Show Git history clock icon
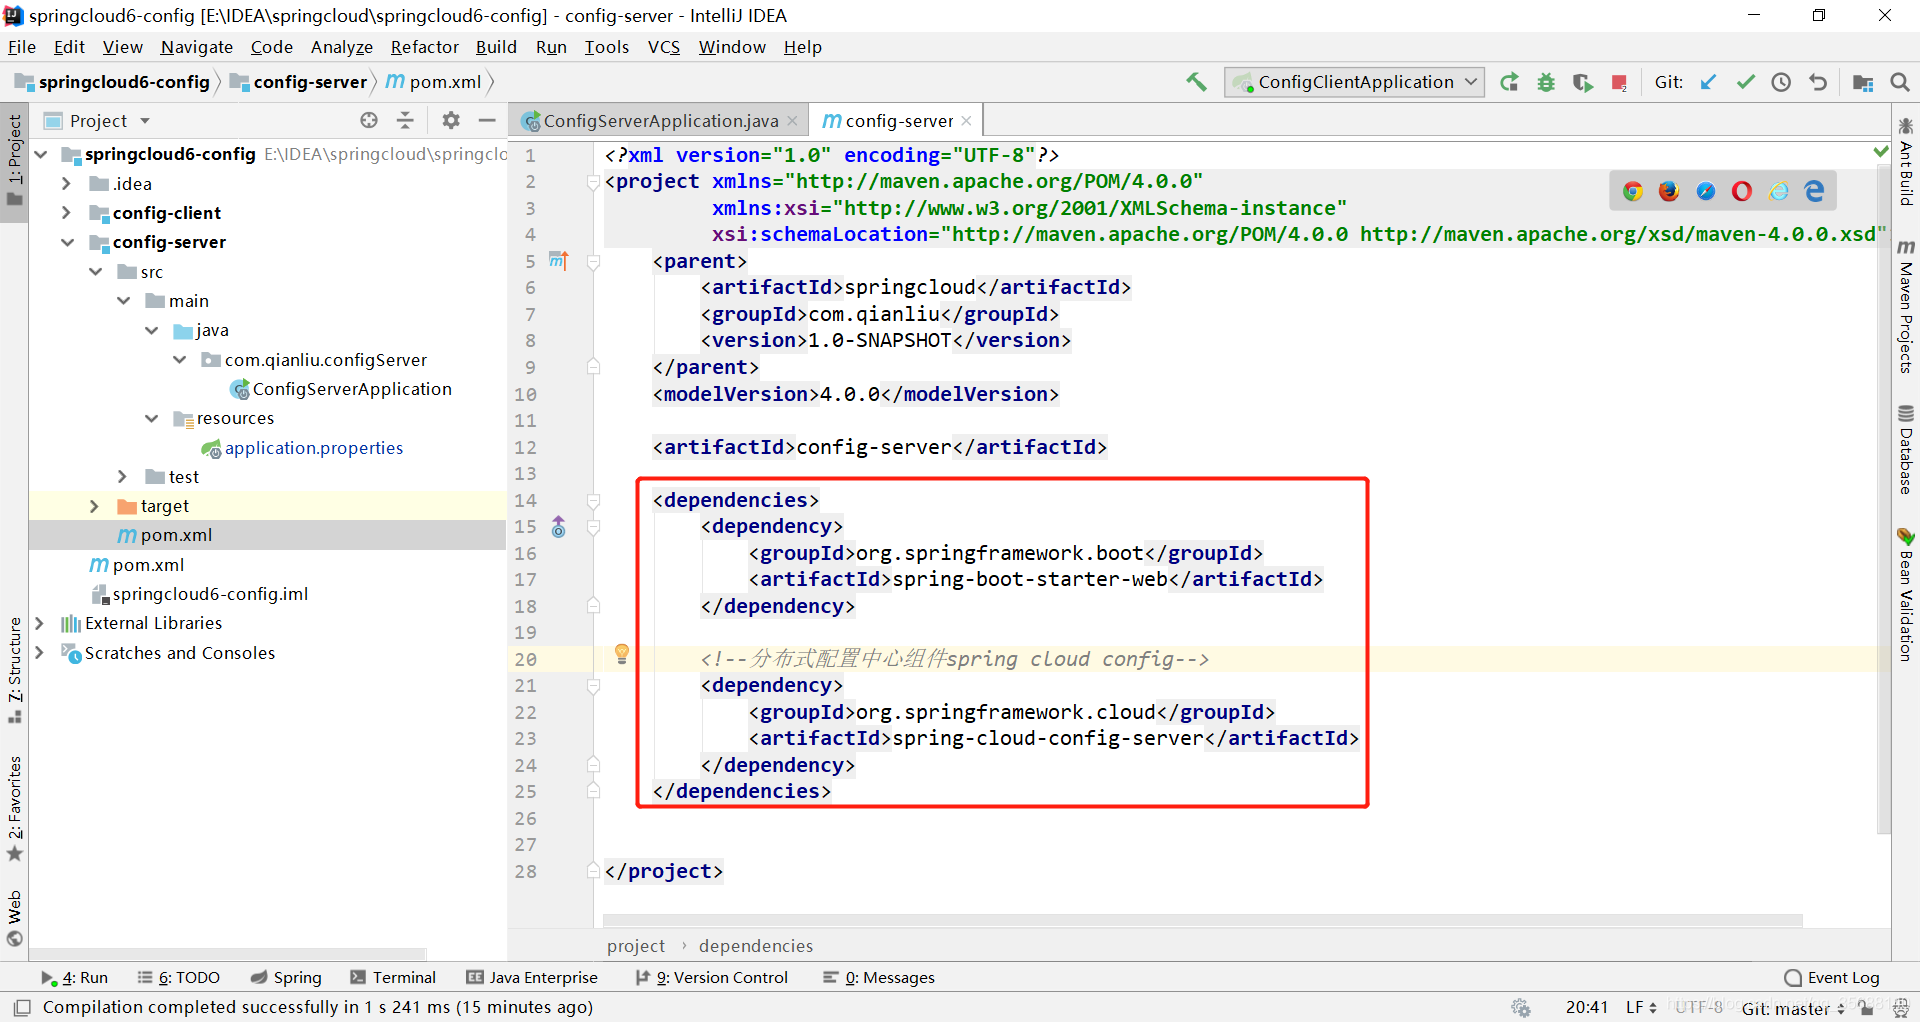1920x1022 pixels. coord(1781,82)
